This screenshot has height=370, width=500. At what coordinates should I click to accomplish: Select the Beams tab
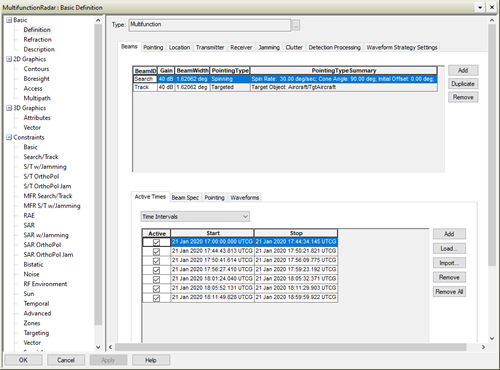click(x=129, y=47)
